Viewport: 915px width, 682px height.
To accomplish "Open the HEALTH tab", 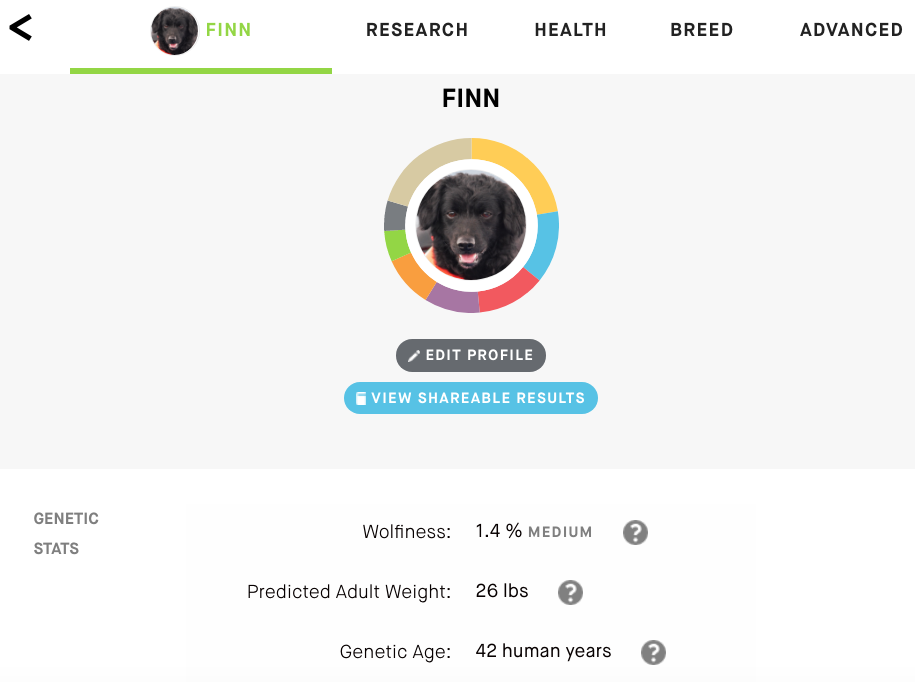I will (x=570, y=30).
